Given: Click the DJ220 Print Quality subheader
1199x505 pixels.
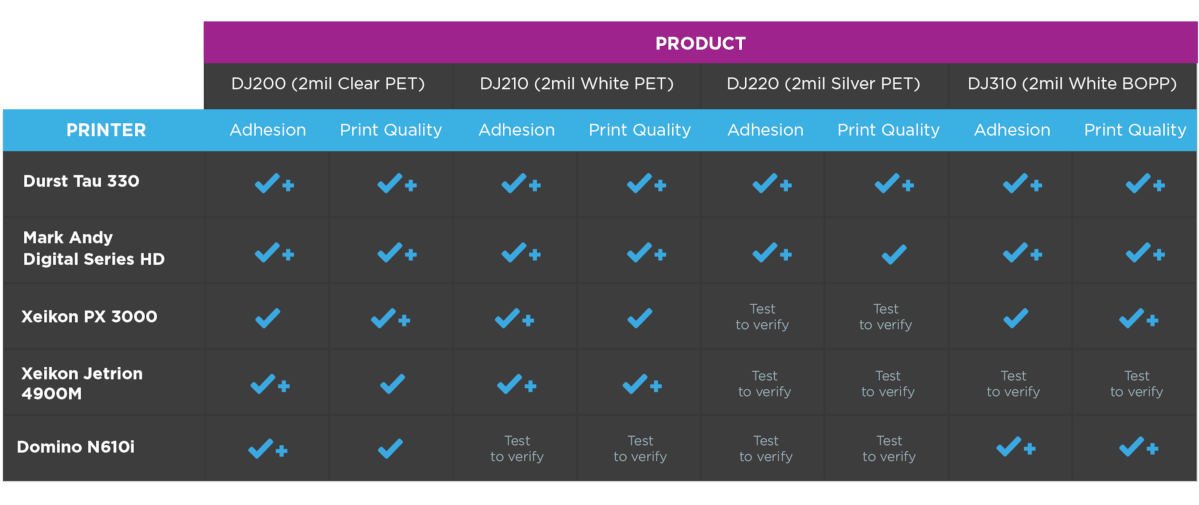Looking at the screenshot, I should point(888,130).
